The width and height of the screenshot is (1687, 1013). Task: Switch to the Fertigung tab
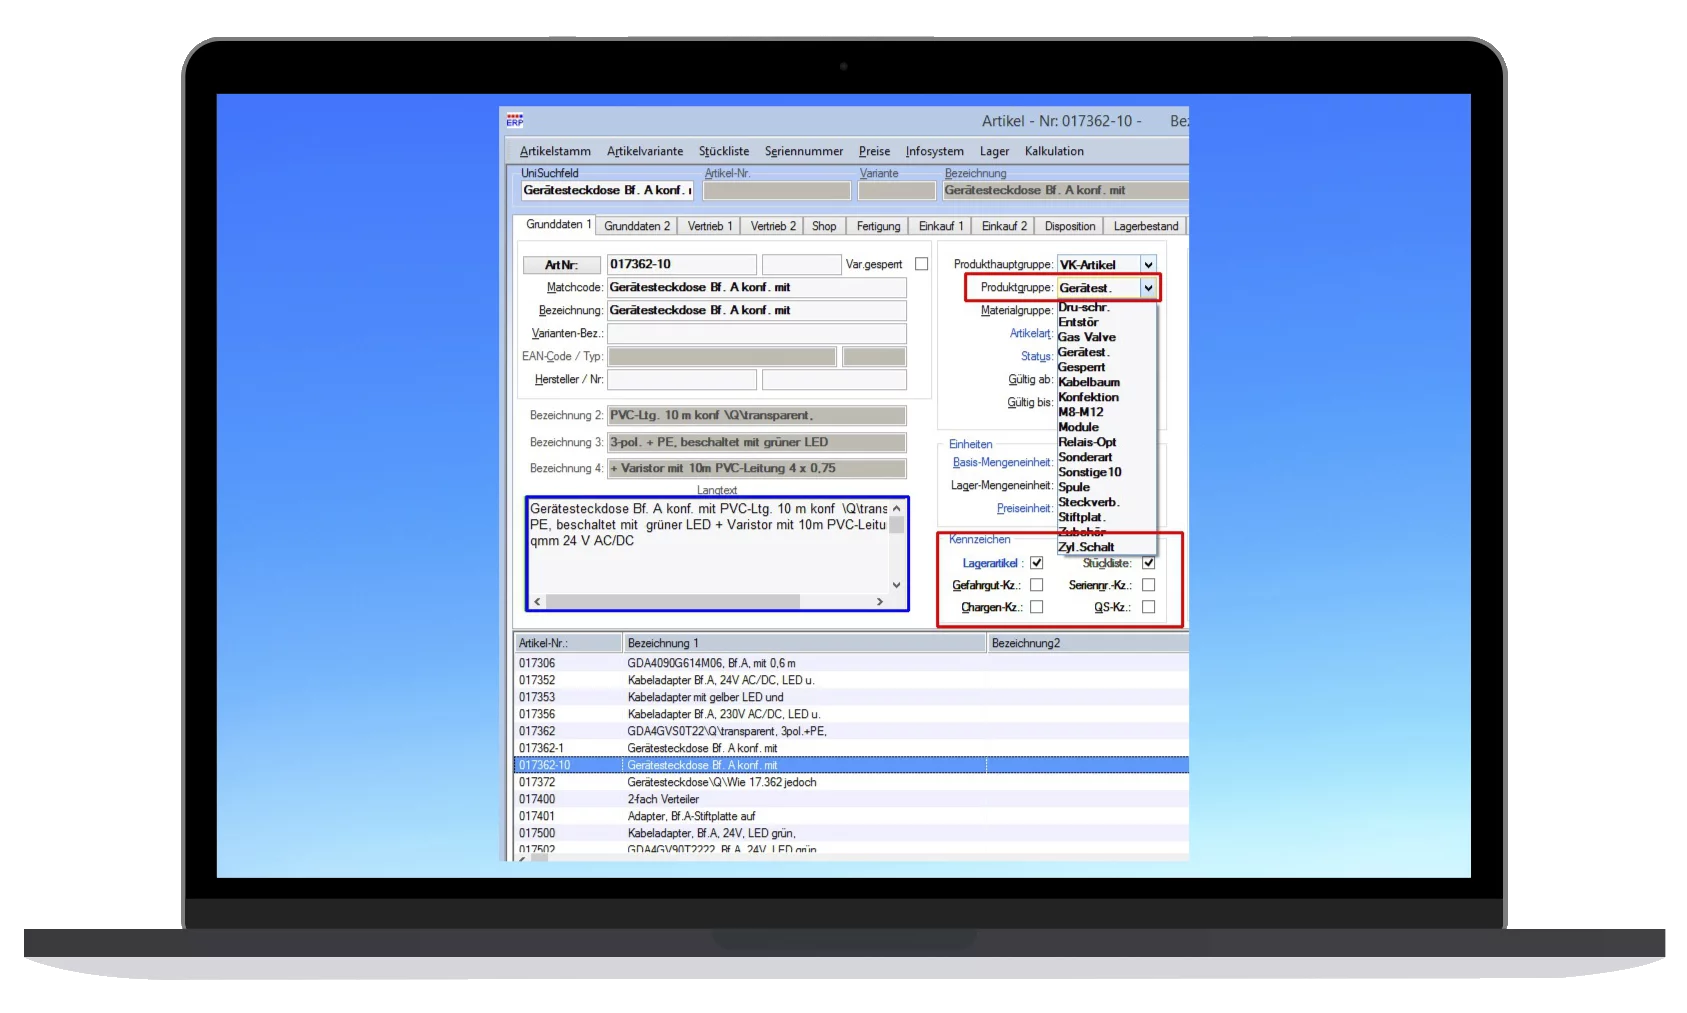pyautogui.click(x=878, y=226)
